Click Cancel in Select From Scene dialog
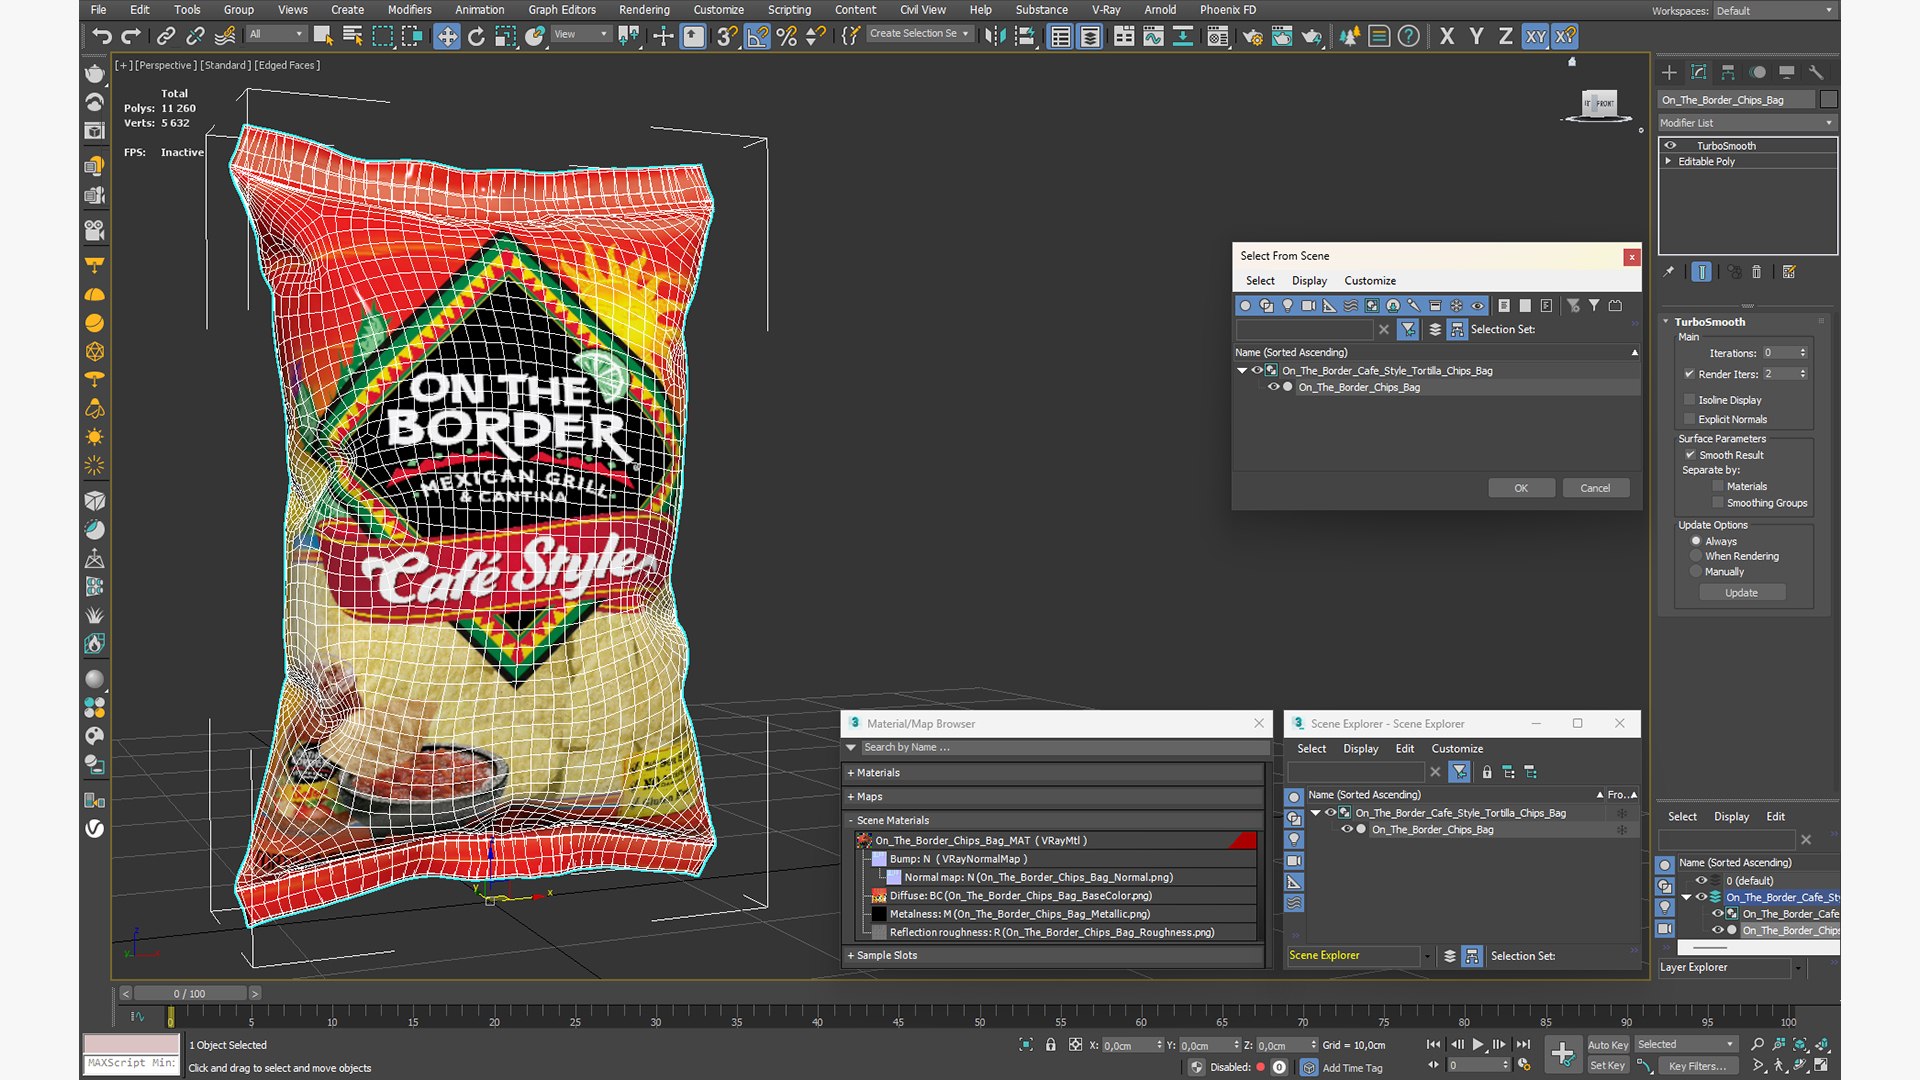 1595,488
